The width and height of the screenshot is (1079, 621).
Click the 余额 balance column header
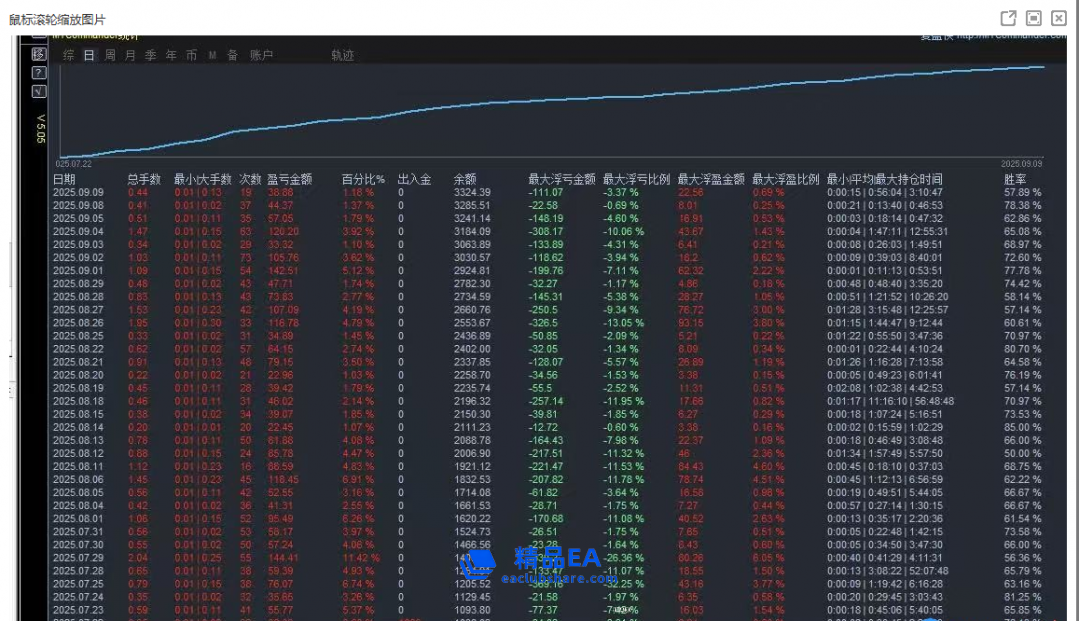click(x=465, y=180)
